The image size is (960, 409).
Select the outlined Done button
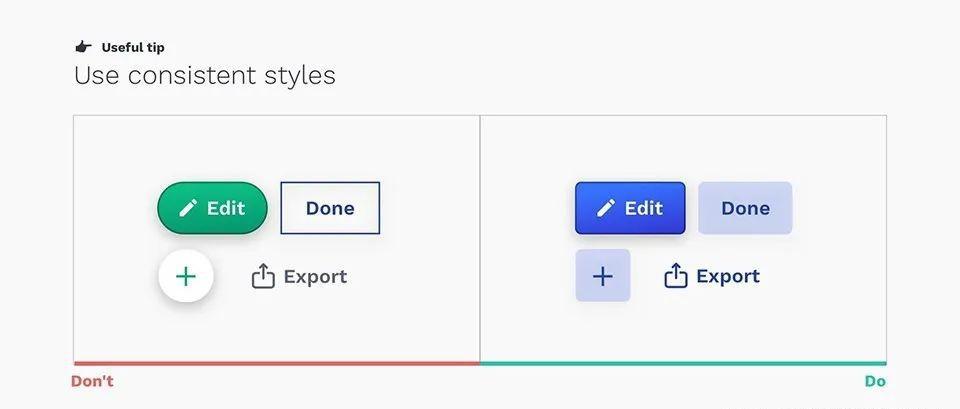(330, 208)
